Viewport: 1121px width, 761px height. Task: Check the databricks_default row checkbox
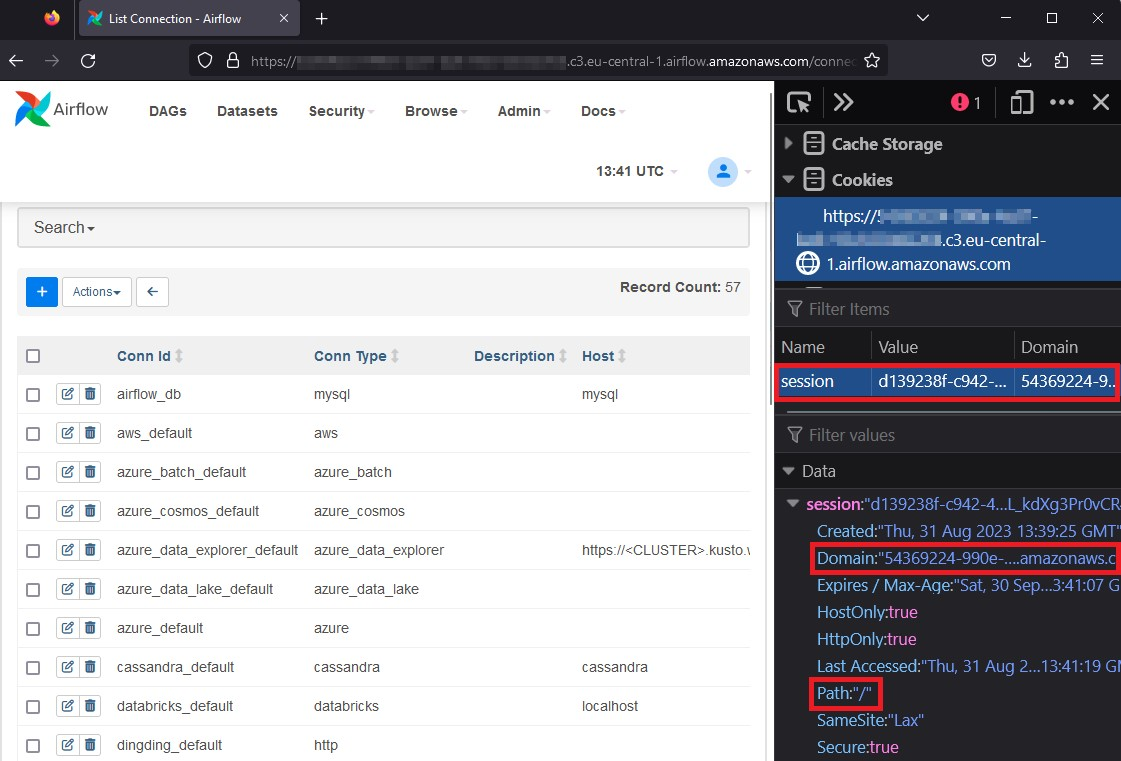point(33,705)
